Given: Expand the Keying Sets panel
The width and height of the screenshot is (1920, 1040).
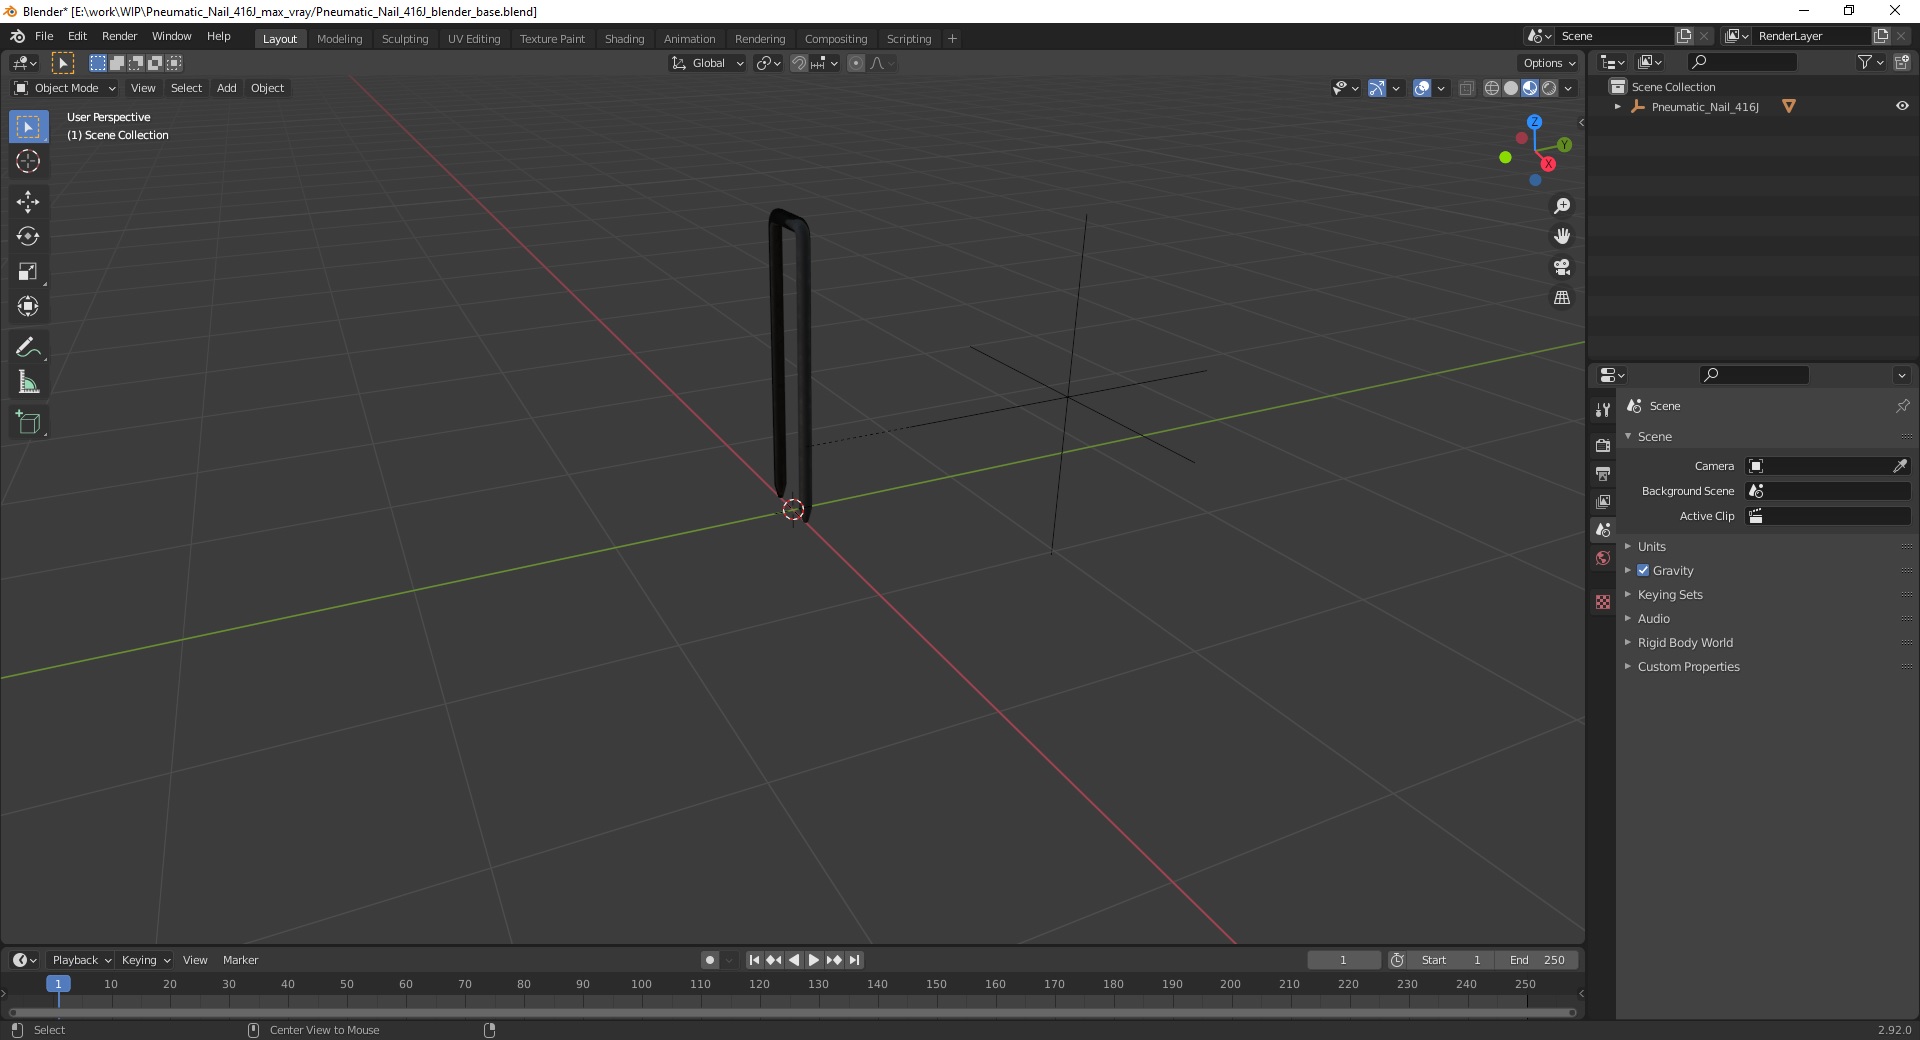Looking at the screenshot, I should [1670, 595].
